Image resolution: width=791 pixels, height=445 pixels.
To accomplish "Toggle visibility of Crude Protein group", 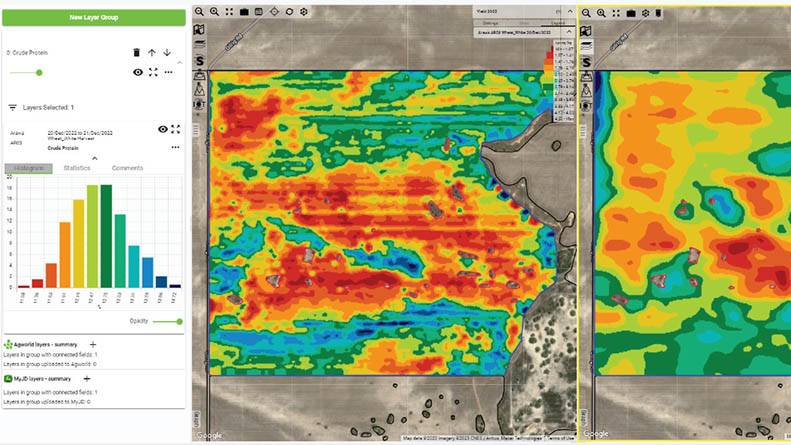I will coord(138,72).
